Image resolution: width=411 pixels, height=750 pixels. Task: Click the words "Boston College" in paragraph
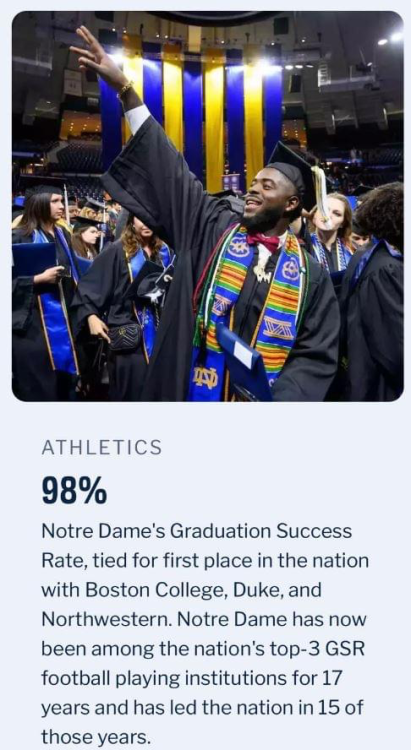coord(155,590)
